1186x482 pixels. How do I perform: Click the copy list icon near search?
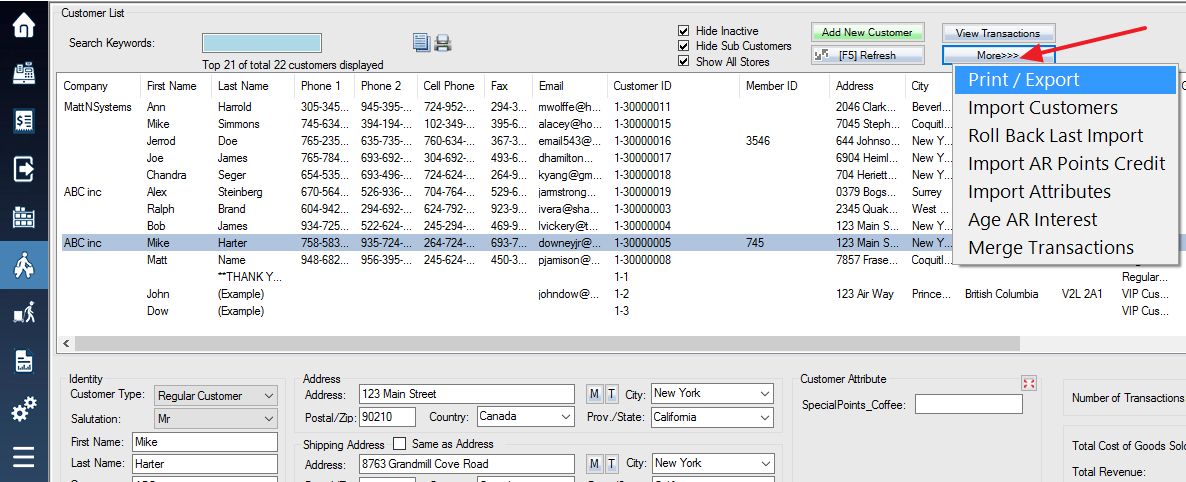pyautogui.click(x=421, y=43)
